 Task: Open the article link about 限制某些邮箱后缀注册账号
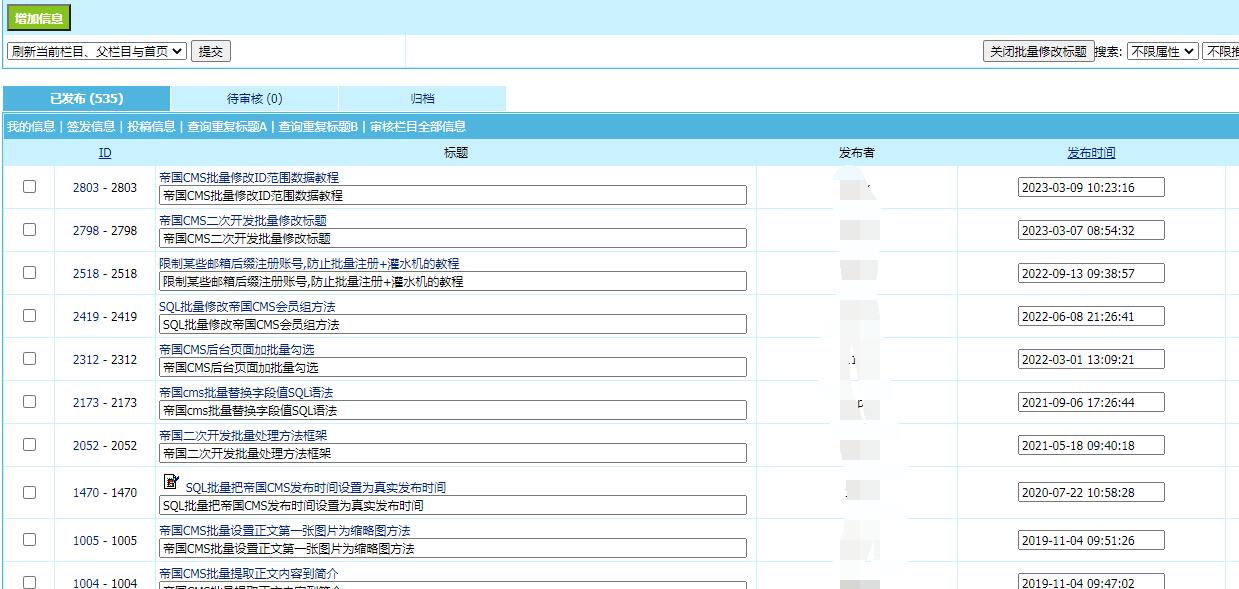[309, 263]
